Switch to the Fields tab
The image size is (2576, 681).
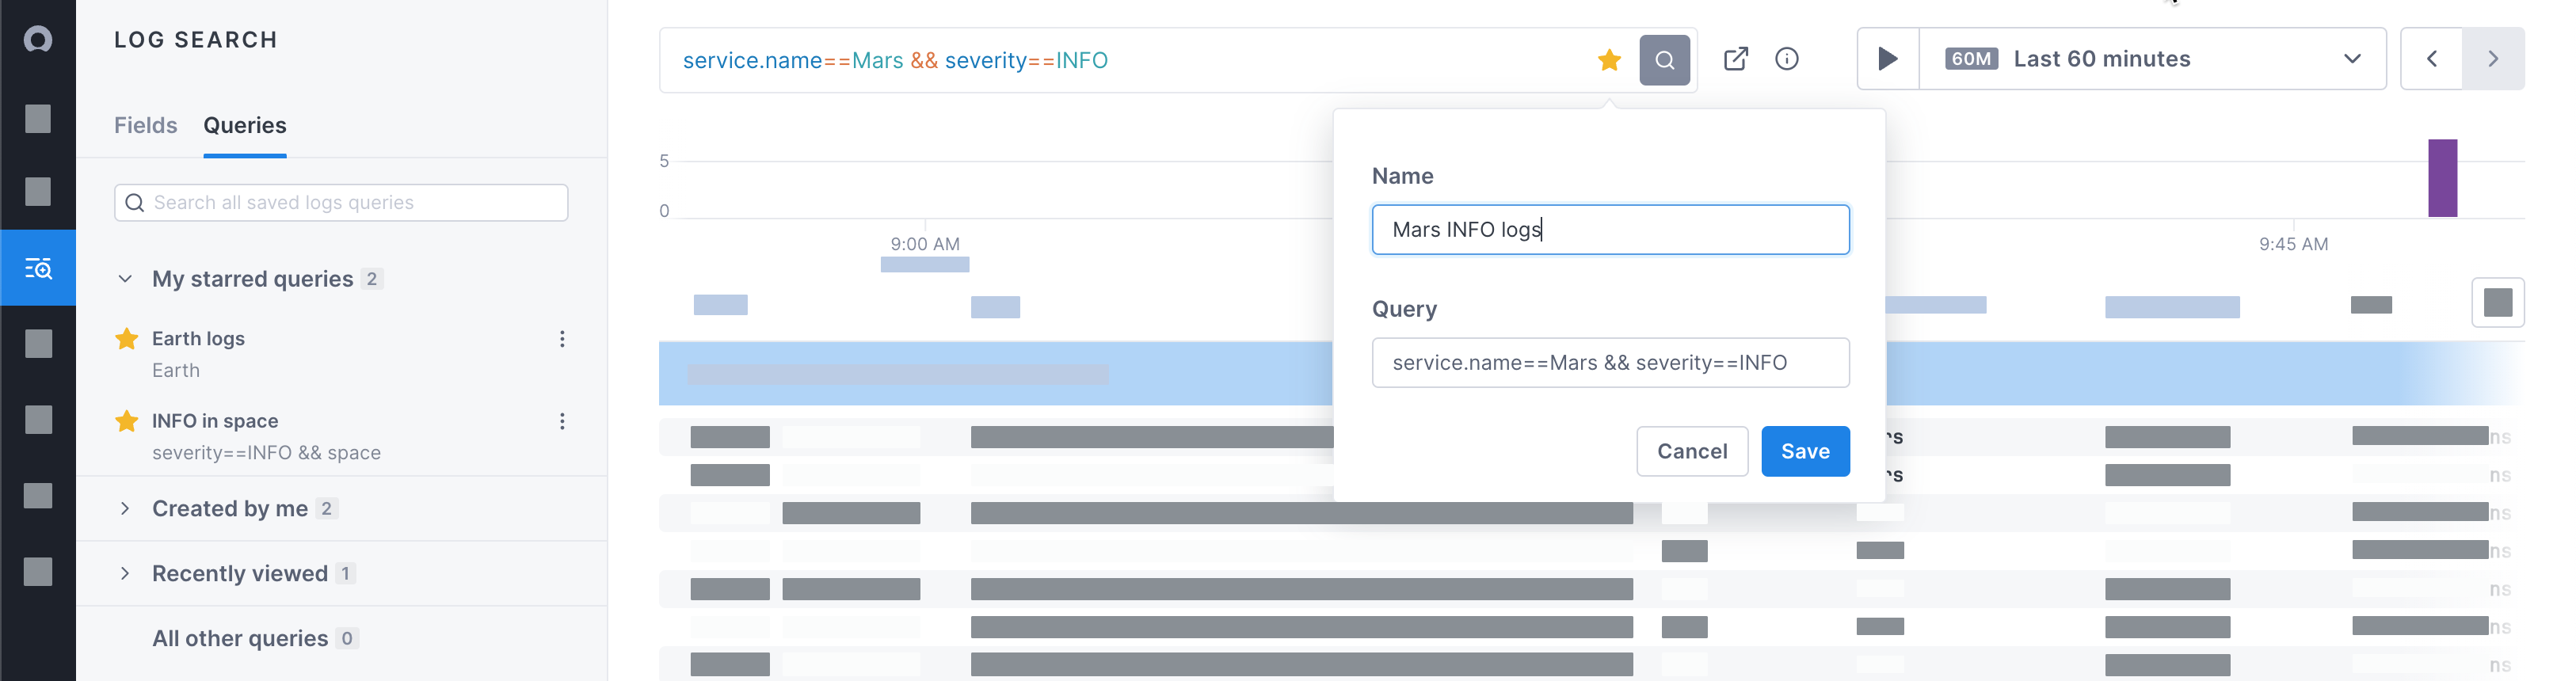pos(145,125)
